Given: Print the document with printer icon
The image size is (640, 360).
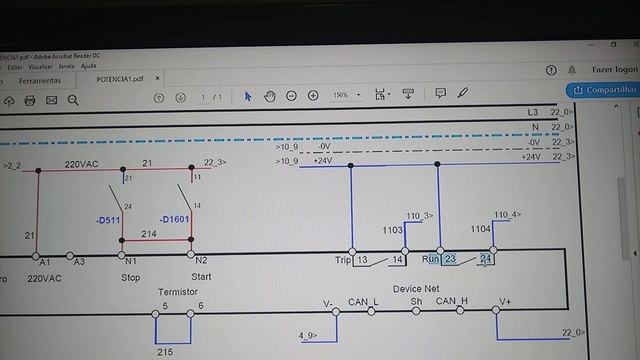Looking at the screenshot, I should pos(30,100).
